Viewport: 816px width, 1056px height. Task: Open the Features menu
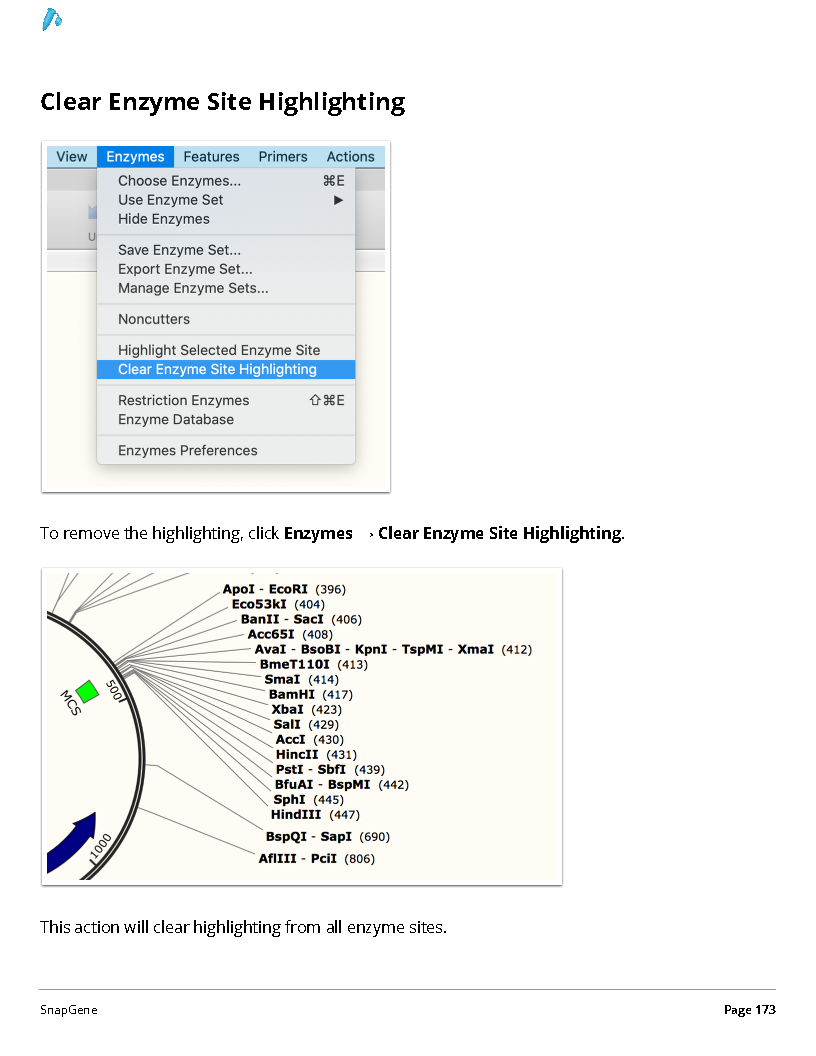coord(211,156)
